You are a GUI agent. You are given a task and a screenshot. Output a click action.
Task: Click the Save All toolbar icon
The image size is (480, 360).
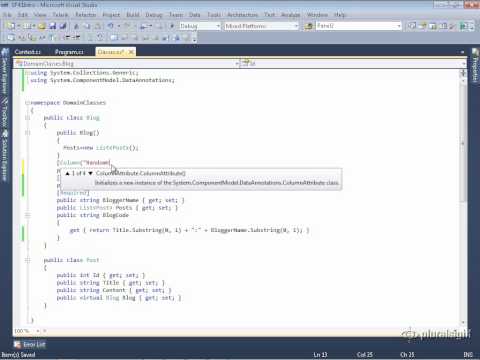63,26
